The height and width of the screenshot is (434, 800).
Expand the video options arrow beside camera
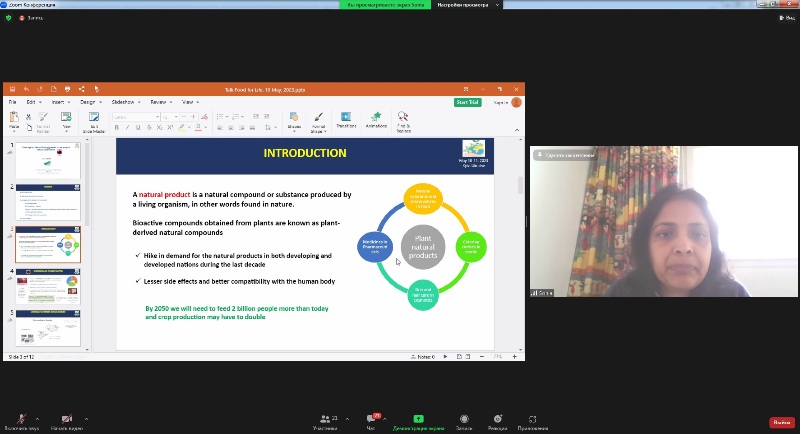pyautogui.click(x=85, y=419)
